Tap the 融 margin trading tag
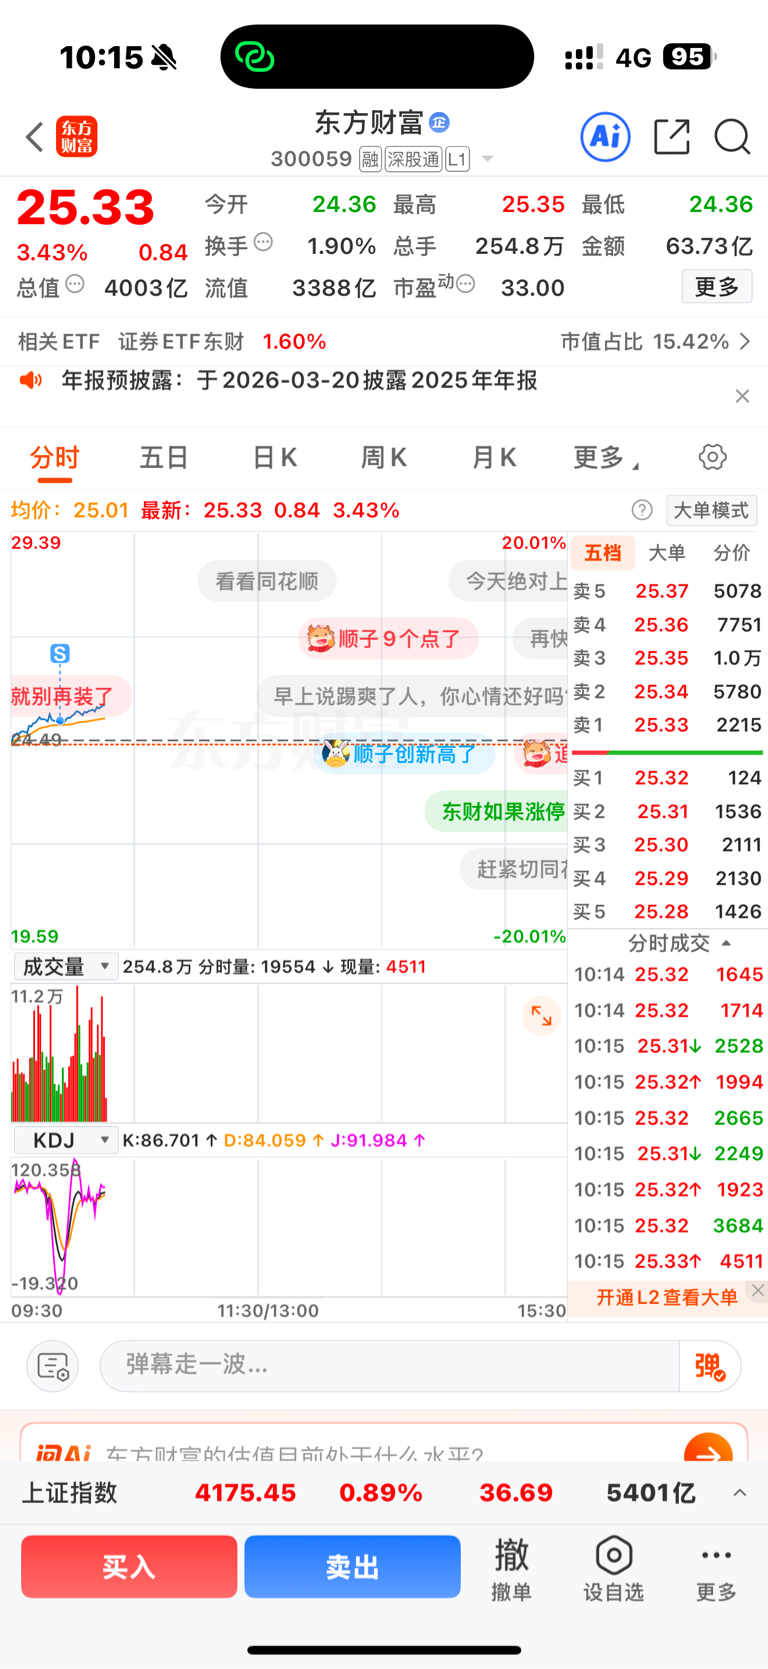Viewport: 768px width, 1669px height. point(370,159)
